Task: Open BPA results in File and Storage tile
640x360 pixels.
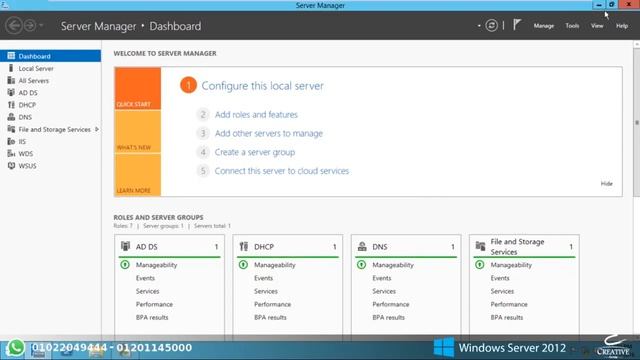Action: click(507, 317)
